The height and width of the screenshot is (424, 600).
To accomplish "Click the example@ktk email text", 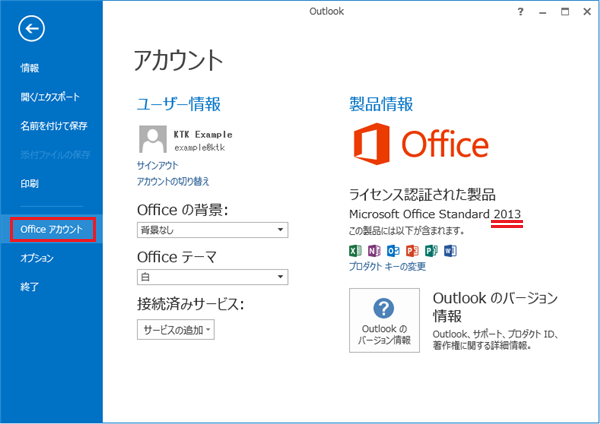I will pos(199,148).
